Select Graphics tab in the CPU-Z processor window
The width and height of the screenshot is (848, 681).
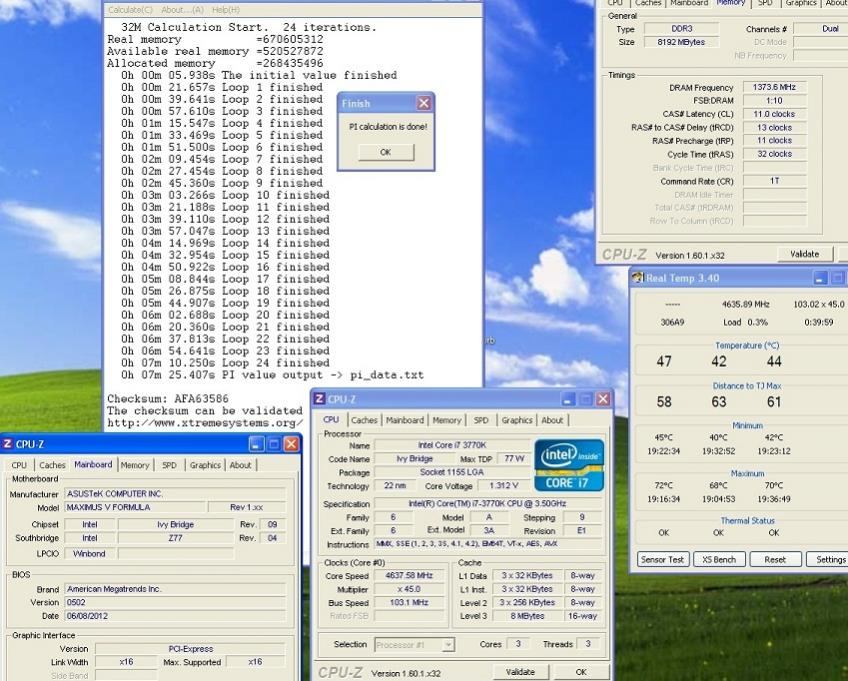click(517, 420)
